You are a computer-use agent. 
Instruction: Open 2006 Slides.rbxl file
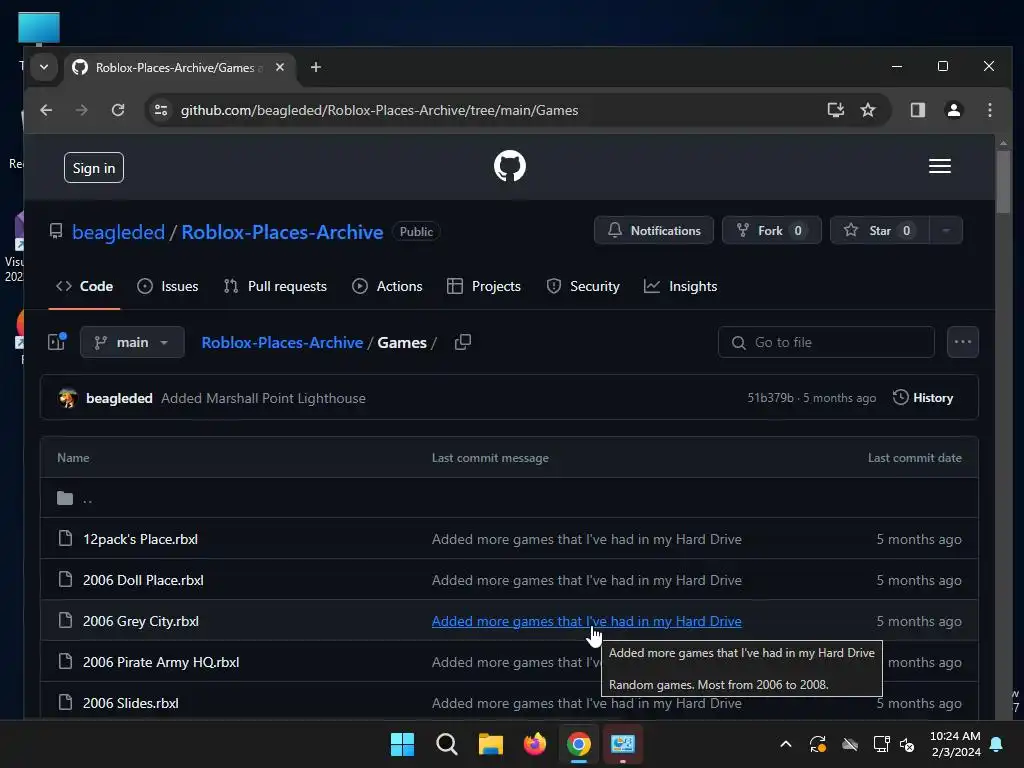pyautogui.click(x=131, y=703)
